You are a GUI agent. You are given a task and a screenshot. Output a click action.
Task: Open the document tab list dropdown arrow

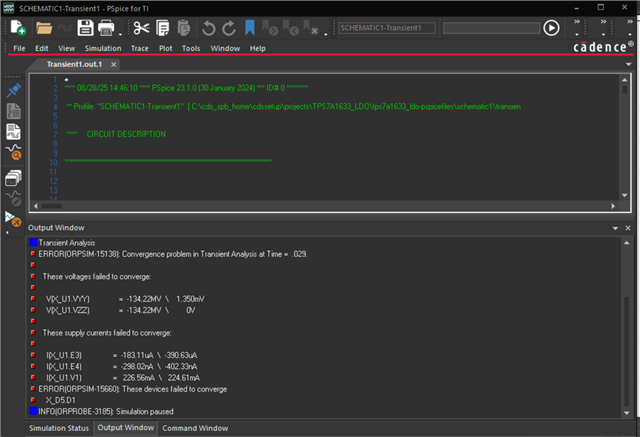pyautogui.click(x=629, y=64)
